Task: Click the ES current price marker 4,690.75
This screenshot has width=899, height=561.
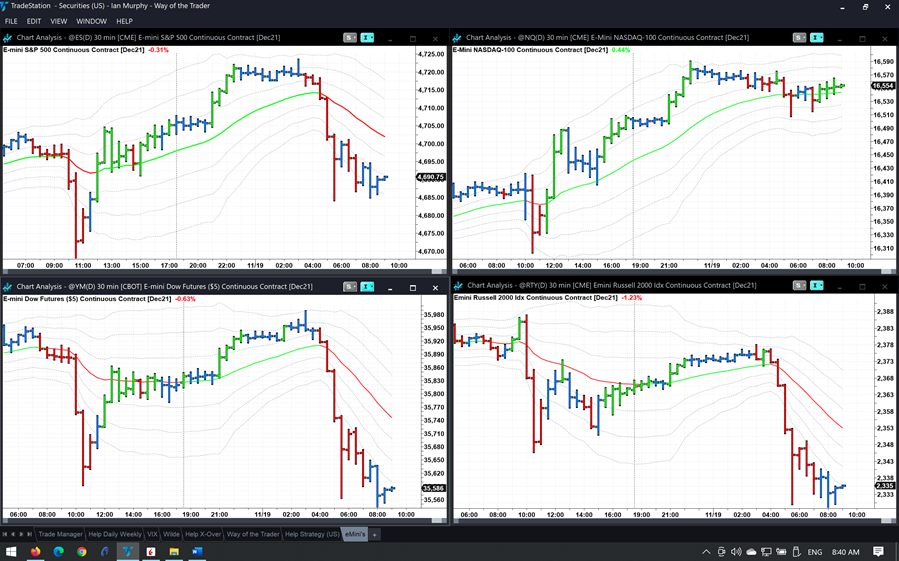Action: [x=431, y=177]
